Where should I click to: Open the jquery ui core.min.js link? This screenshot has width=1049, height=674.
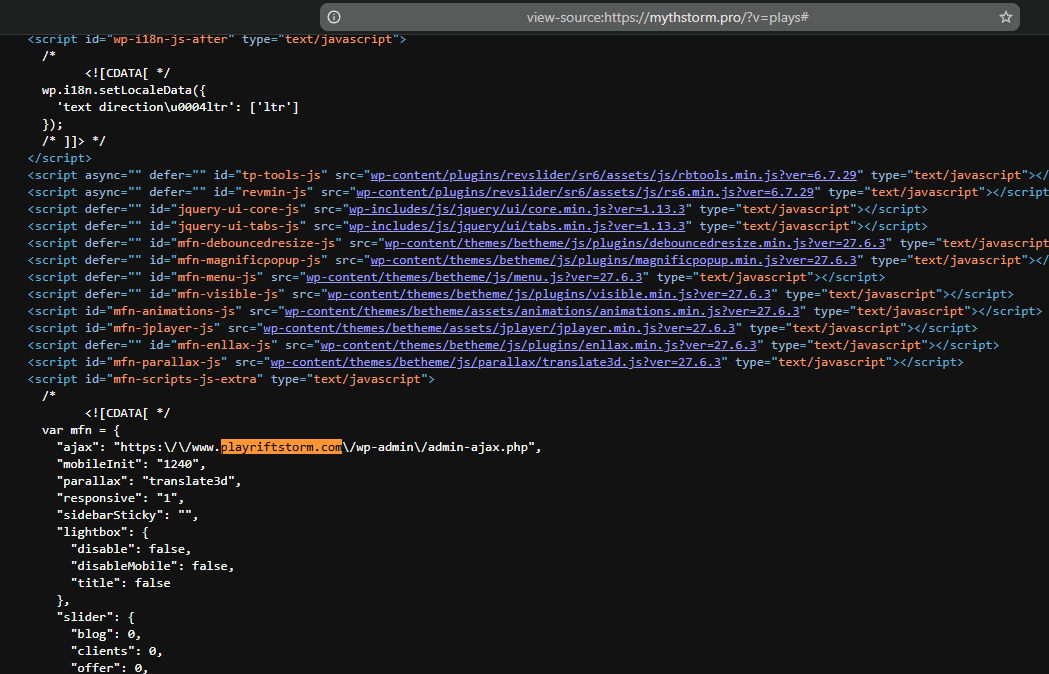(x=517, y=209)
